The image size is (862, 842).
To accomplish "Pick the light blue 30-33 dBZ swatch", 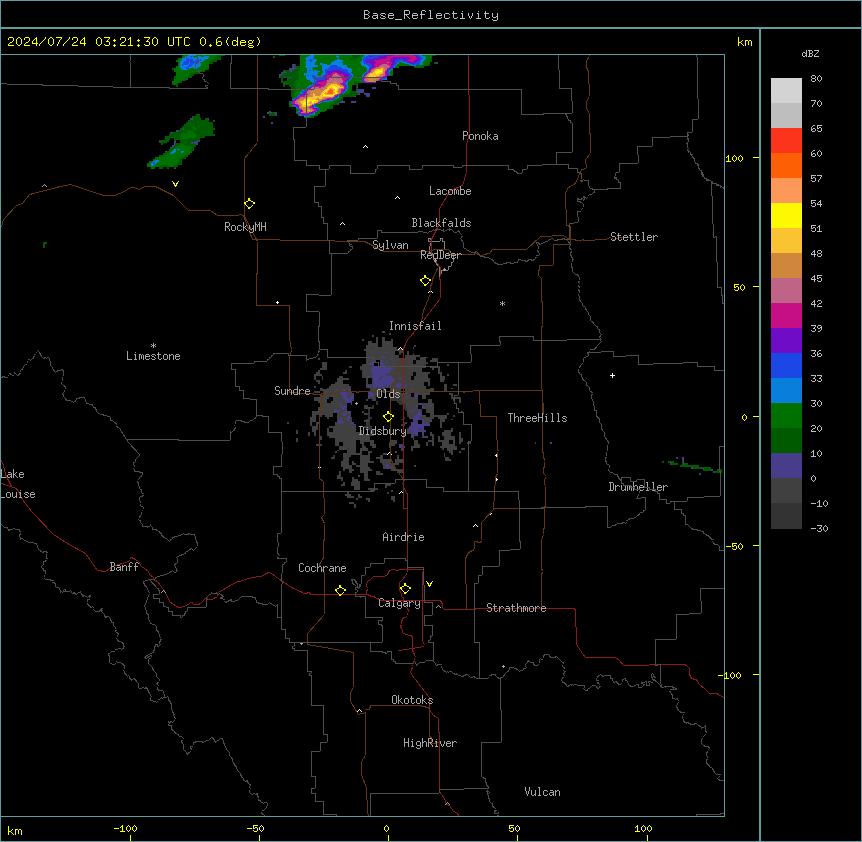I will [x=786, y=391].
